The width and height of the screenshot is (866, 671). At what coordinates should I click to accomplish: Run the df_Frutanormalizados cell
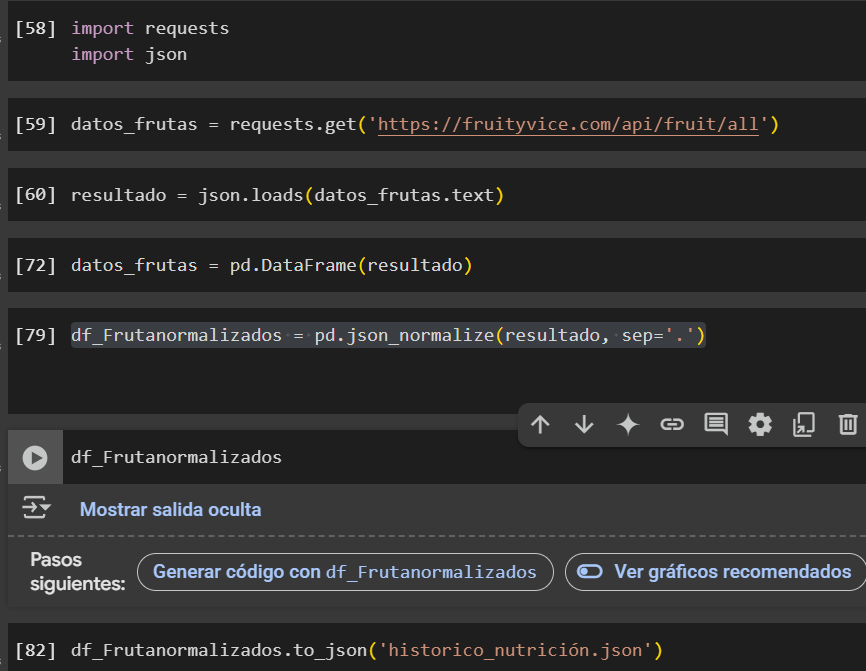(x=35, y=458)
